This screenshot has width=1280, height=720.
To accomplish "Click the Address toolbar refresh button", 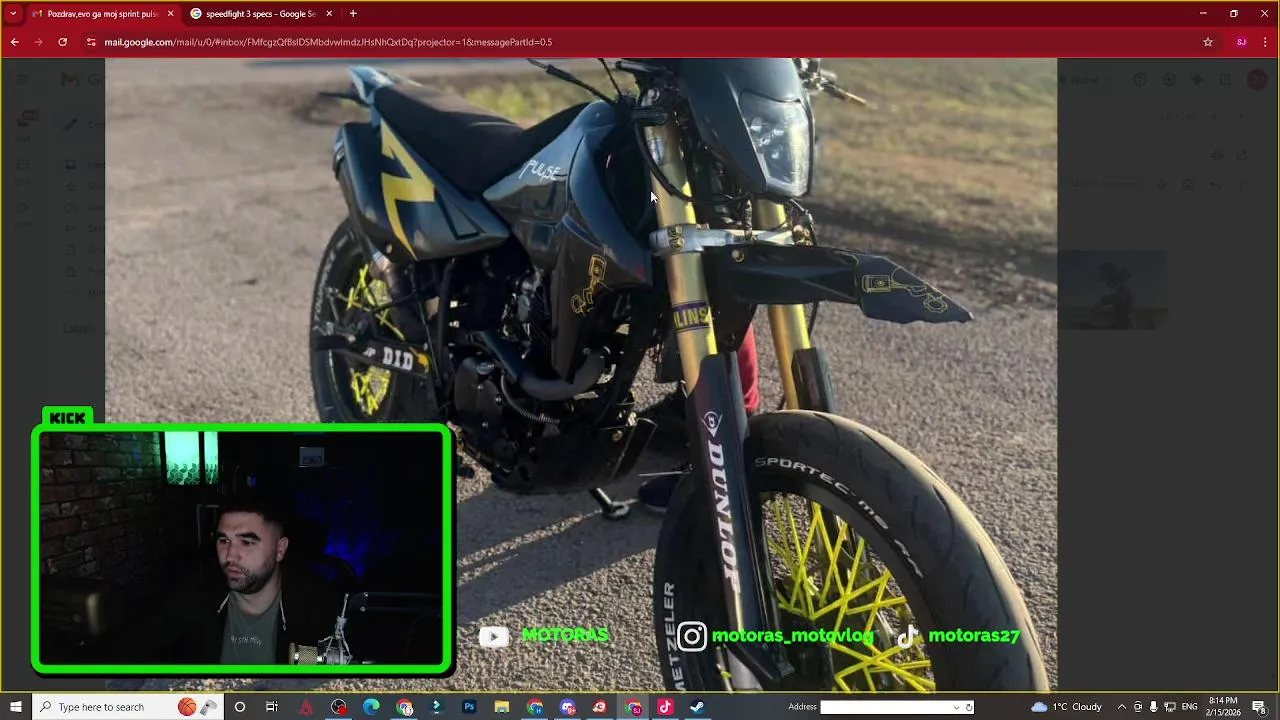I will coord(969,707).
